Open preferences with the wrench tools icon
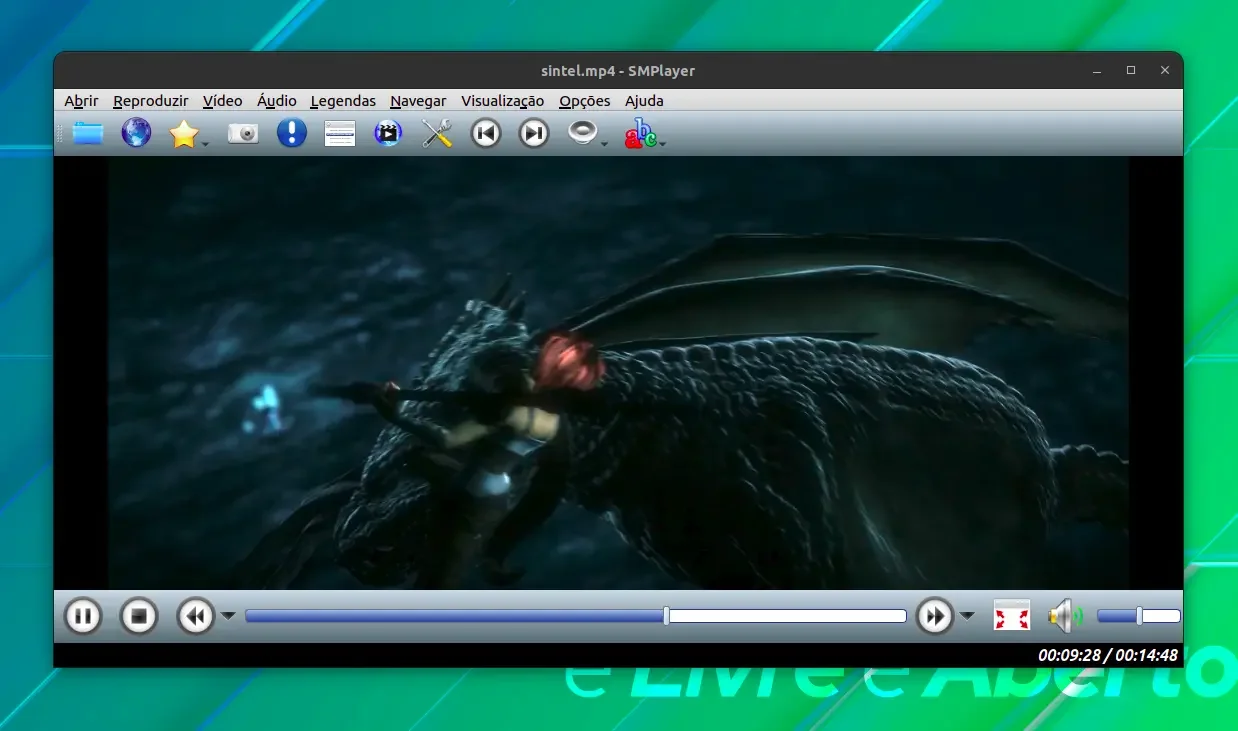 click(x=437, y=133)
